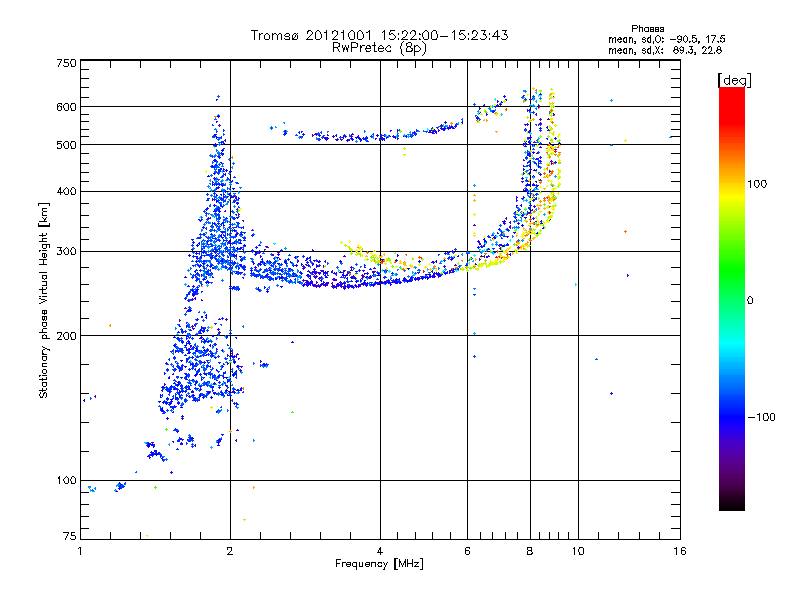Click the '6' x-axis tick label
800x600 pixels.
[467, 551]
